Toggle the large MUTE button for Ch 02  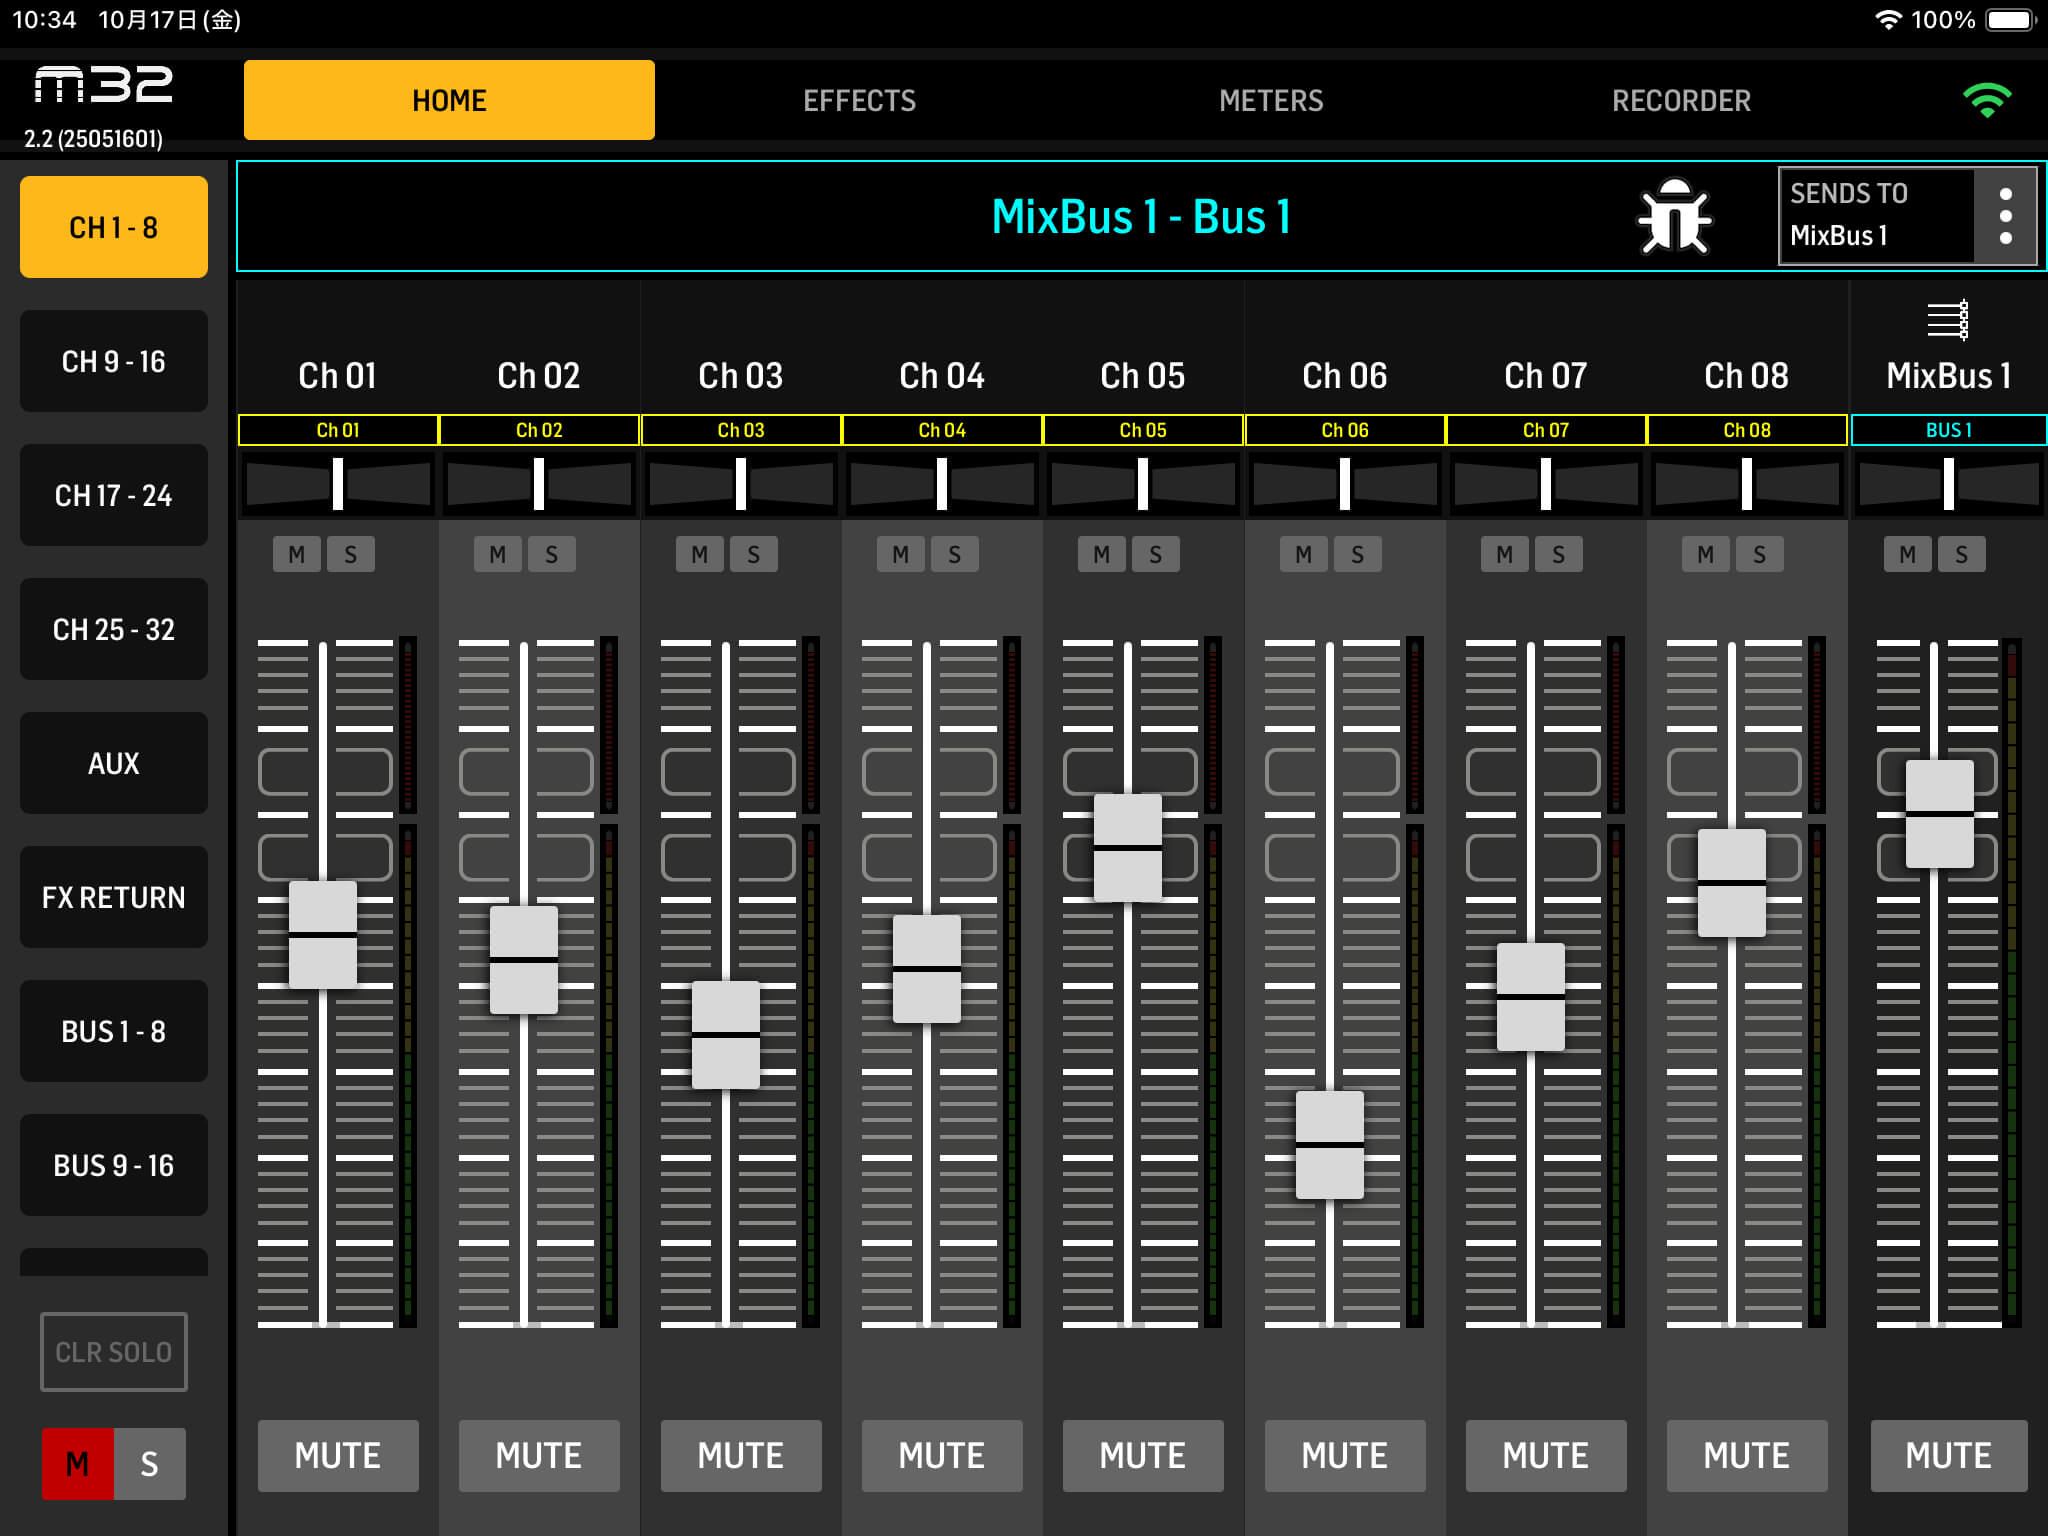click(539, 1455)
